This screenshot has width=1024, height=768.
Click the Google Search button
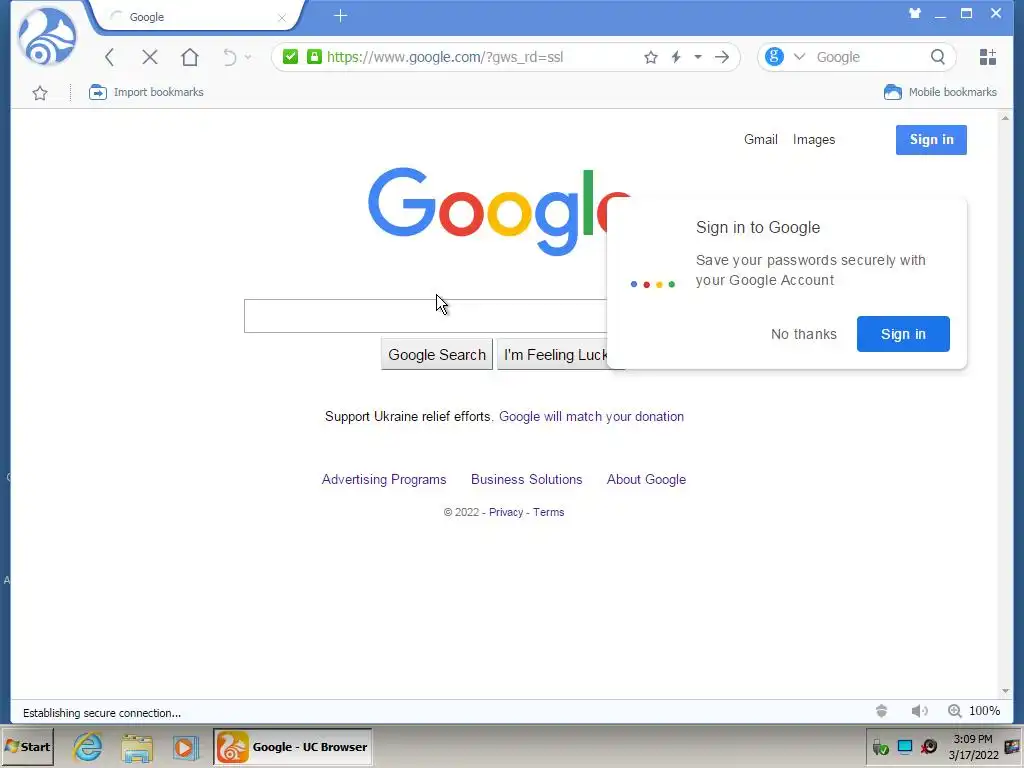tap(437, 355)
